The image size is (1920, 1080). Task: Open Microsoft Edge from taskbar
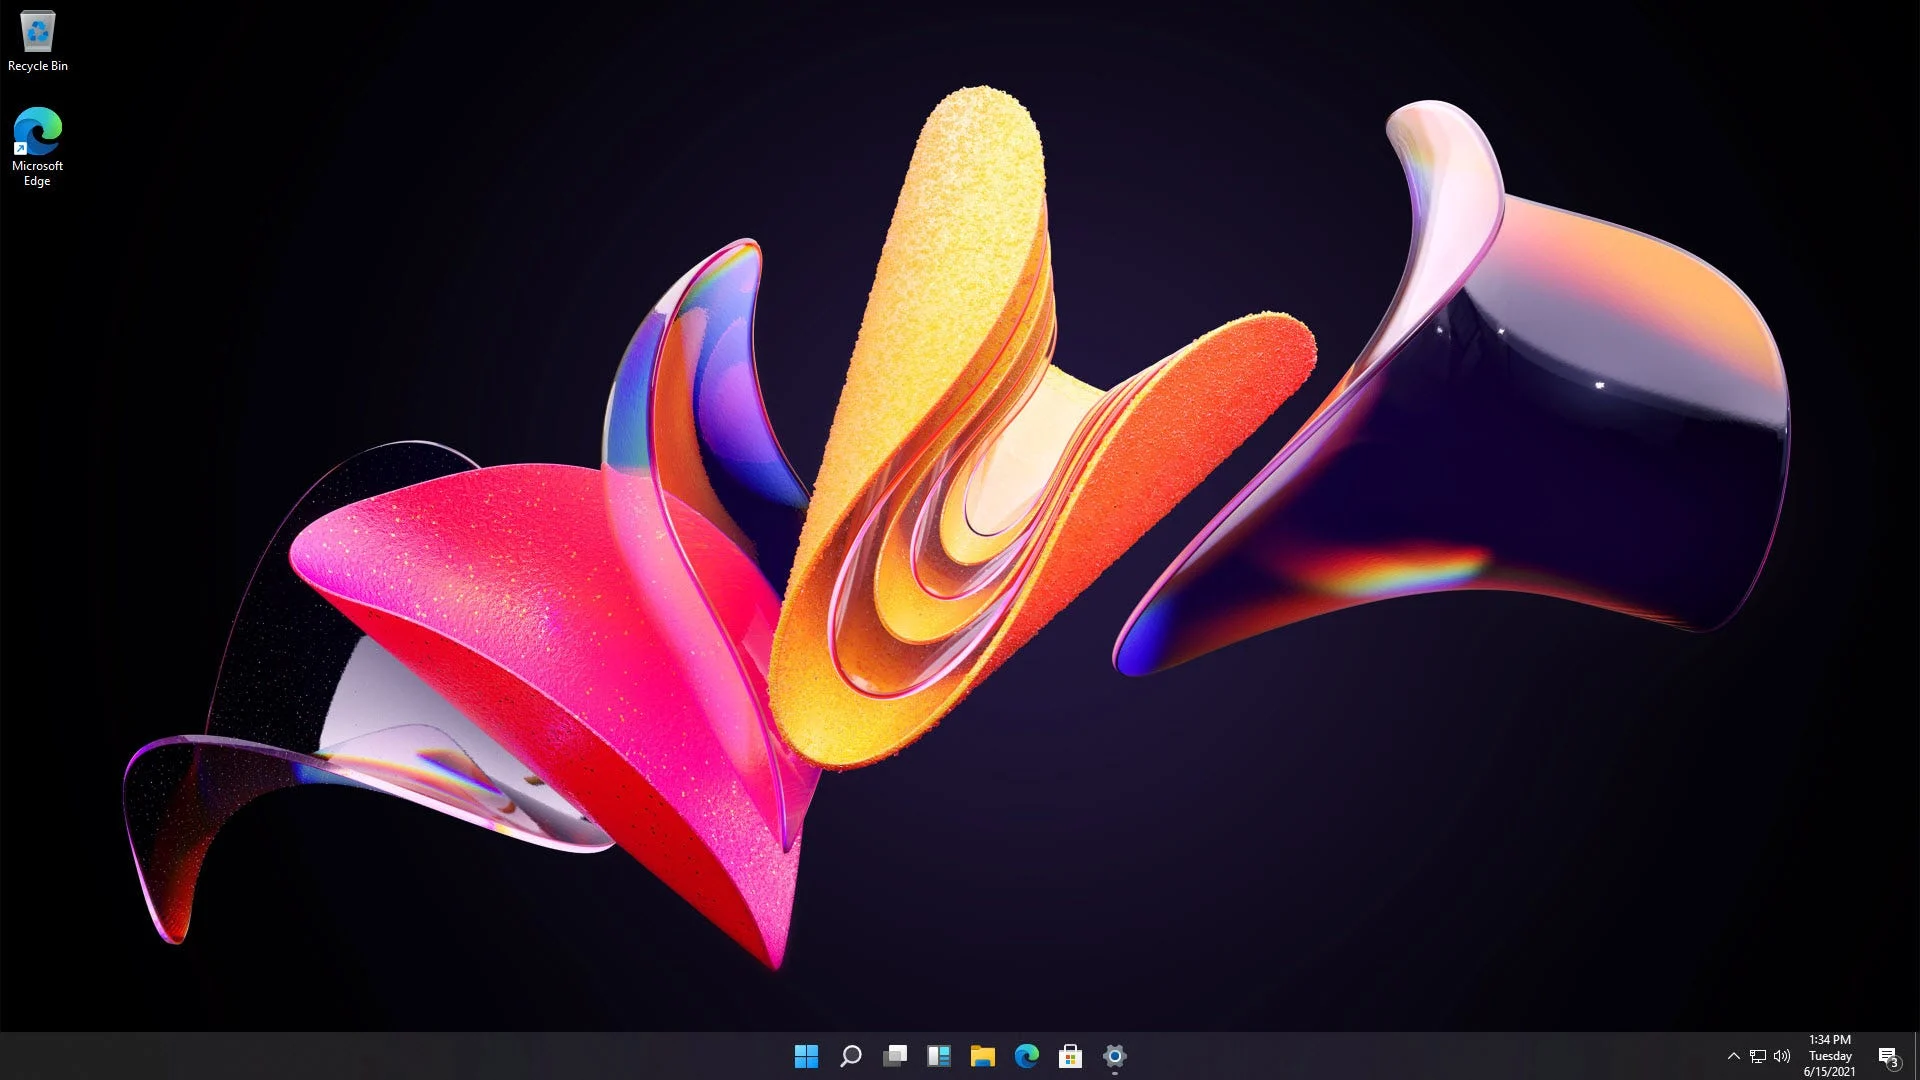pos(1026,1055)
